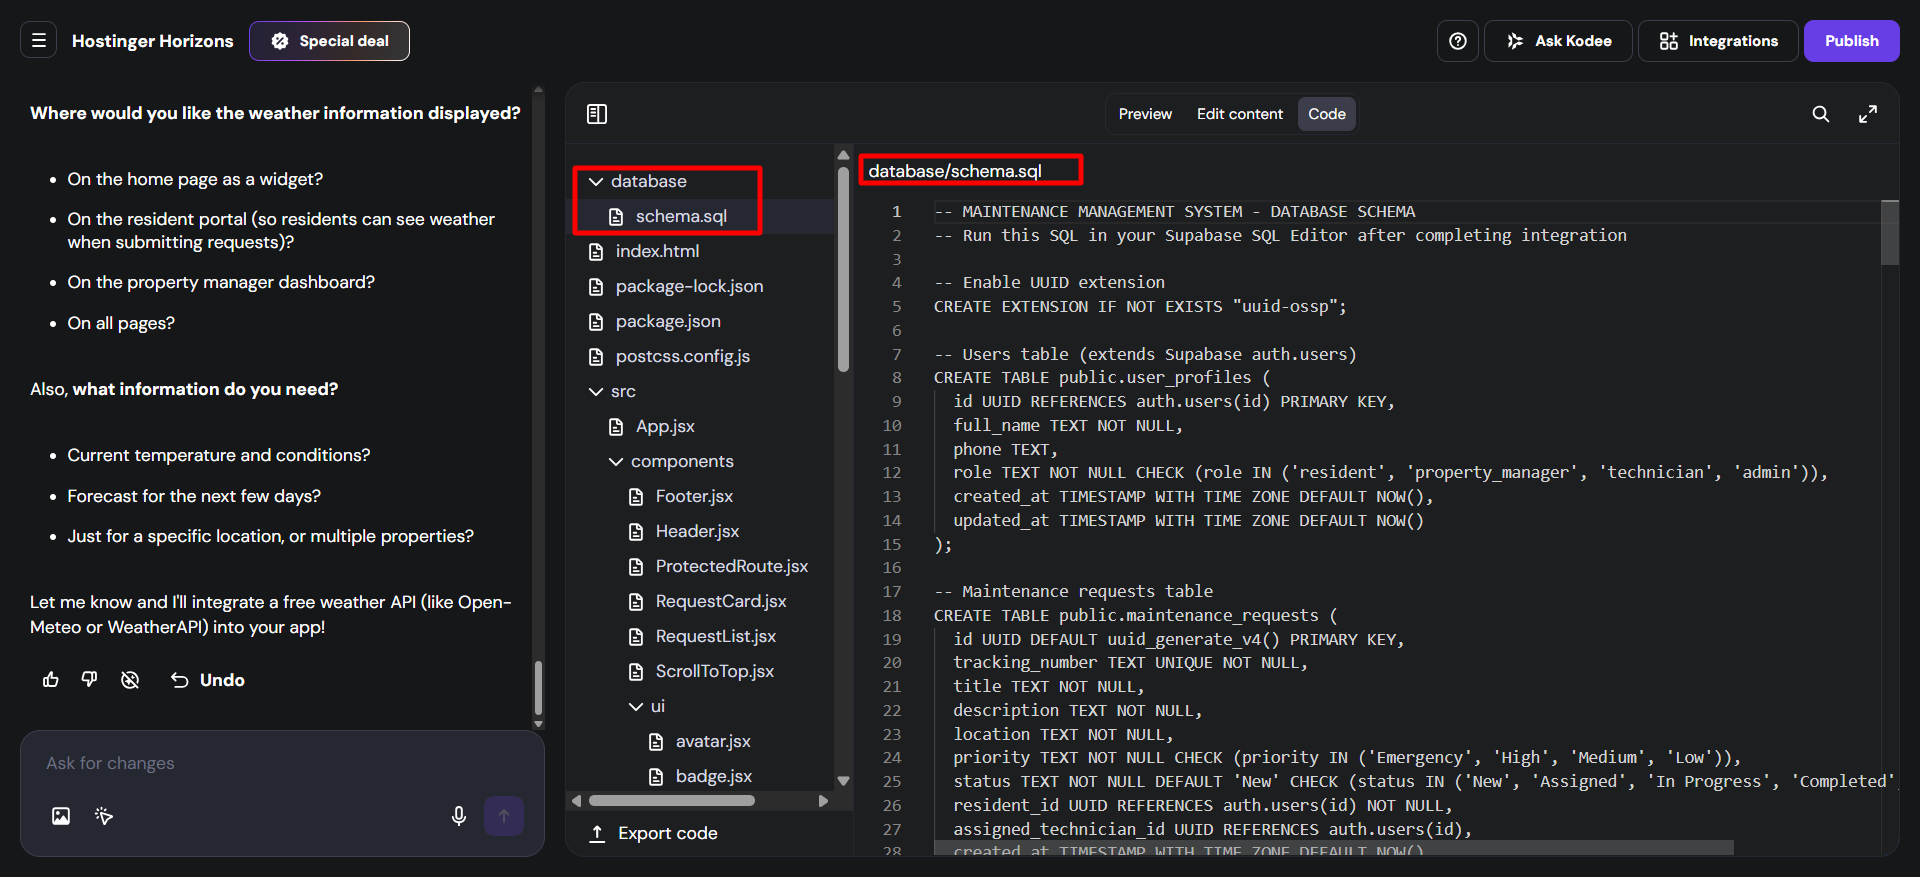Open ScrollToTop.jsx file
The image size is (1920, 877).
click(714, 671)
